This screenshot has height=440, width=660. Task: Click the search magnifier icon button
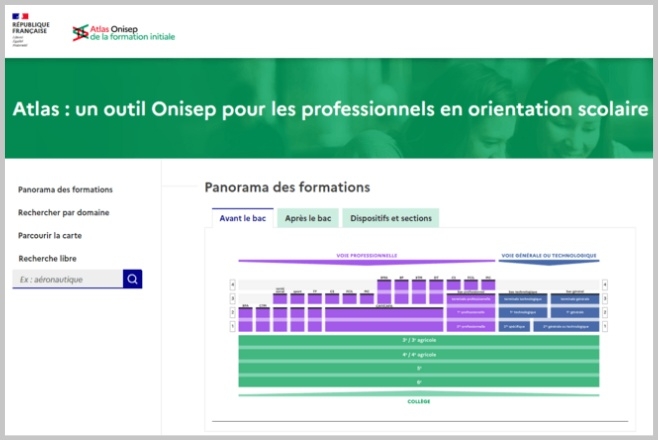point(132,279)
